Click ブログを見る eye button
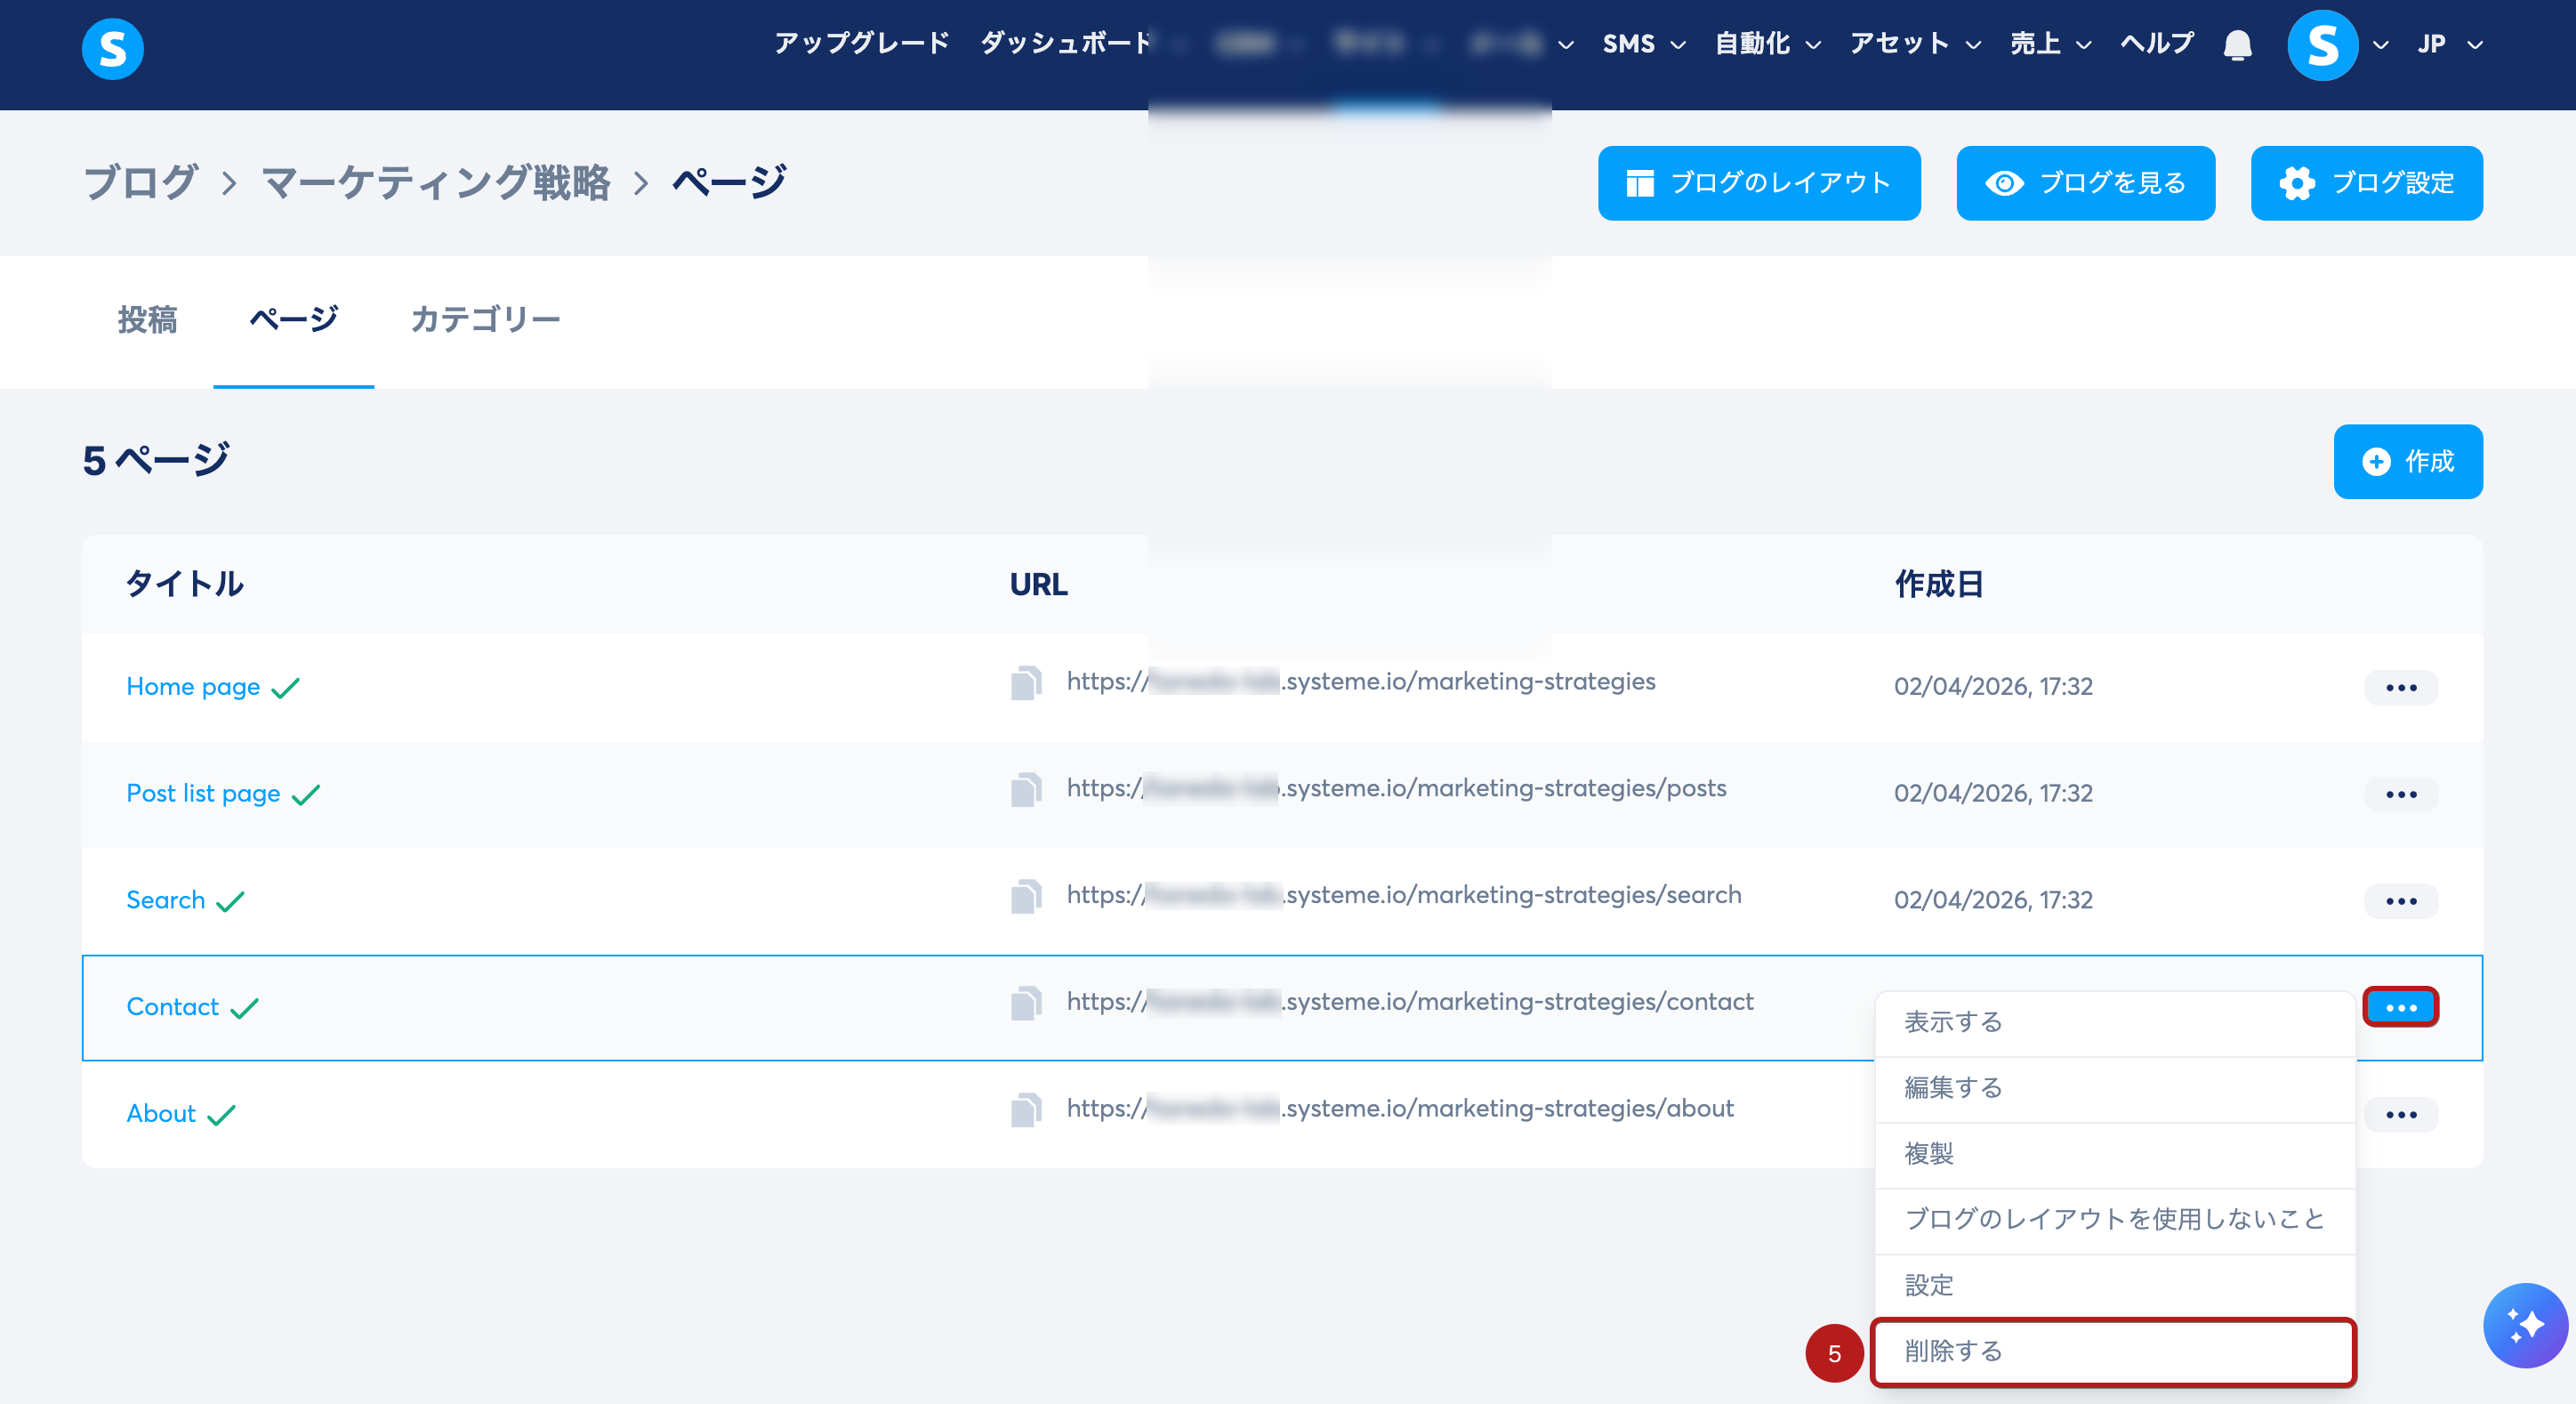The width and height of the screenshot is (2576, 1404). pos(2085,183)
